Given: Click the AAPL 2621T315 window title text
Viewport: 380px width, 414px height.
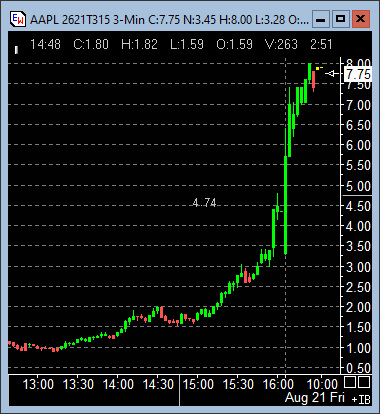Looking at the screenshot, I should pyautogui.click(x=70, y=20).
